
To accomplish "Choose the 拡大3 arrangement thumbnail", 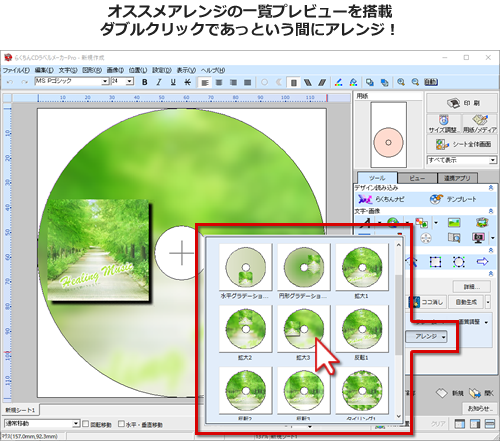I will coord(304,329).
